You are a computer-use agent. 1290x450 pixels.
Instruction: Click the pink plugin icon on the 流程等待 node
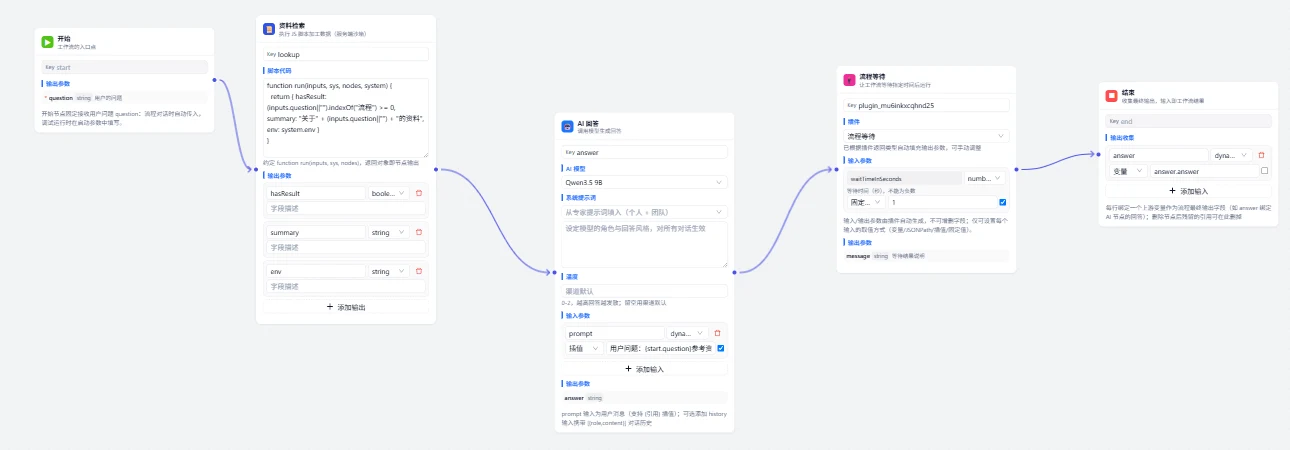pyautogui.click(x=850, y=79)
